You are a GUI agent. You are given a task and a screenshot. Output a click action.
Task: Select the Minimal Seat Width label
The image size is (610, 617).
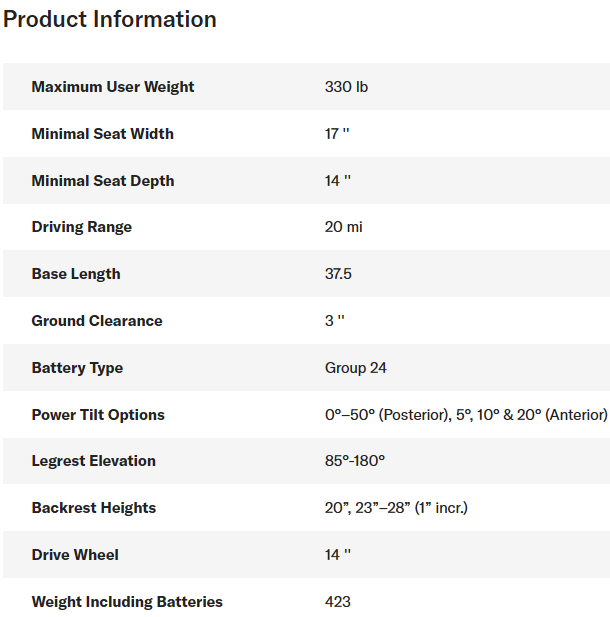pos(102,134)
